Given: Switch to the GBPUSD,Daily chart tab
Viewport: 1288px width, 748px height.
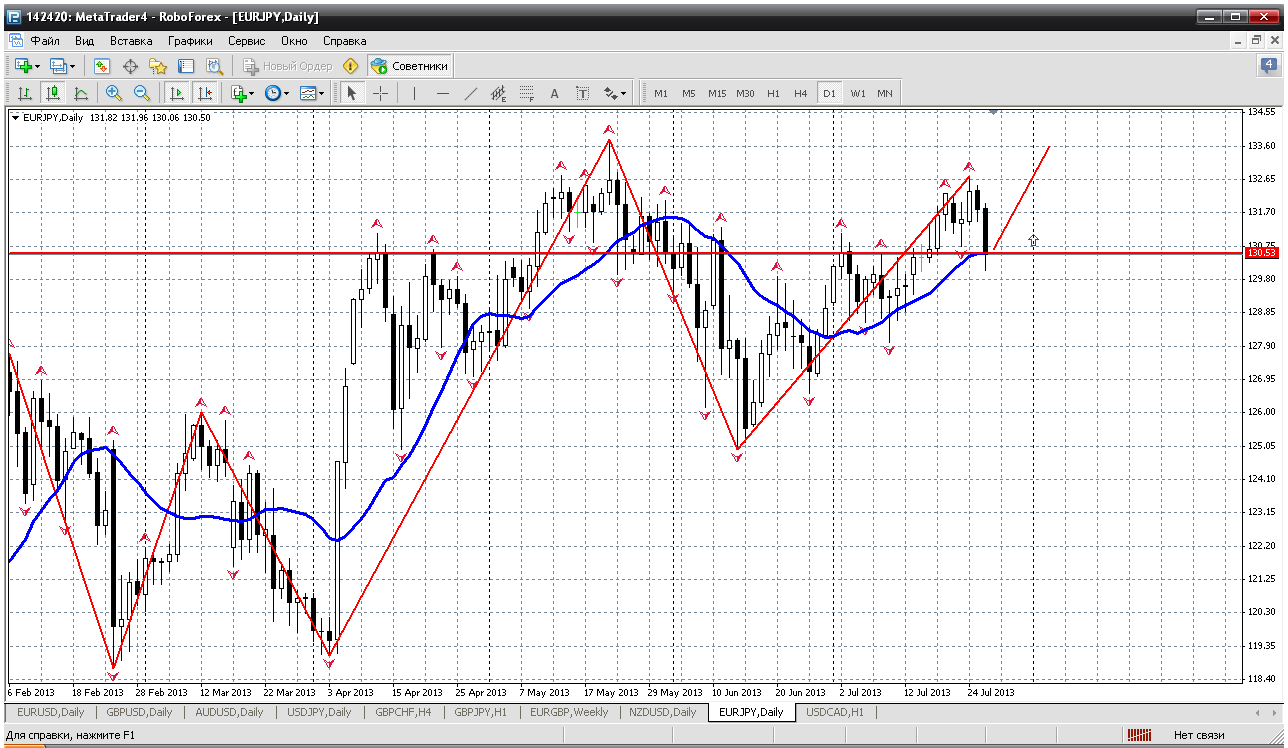Looking at the screenshot, I should tap(138, 712).
